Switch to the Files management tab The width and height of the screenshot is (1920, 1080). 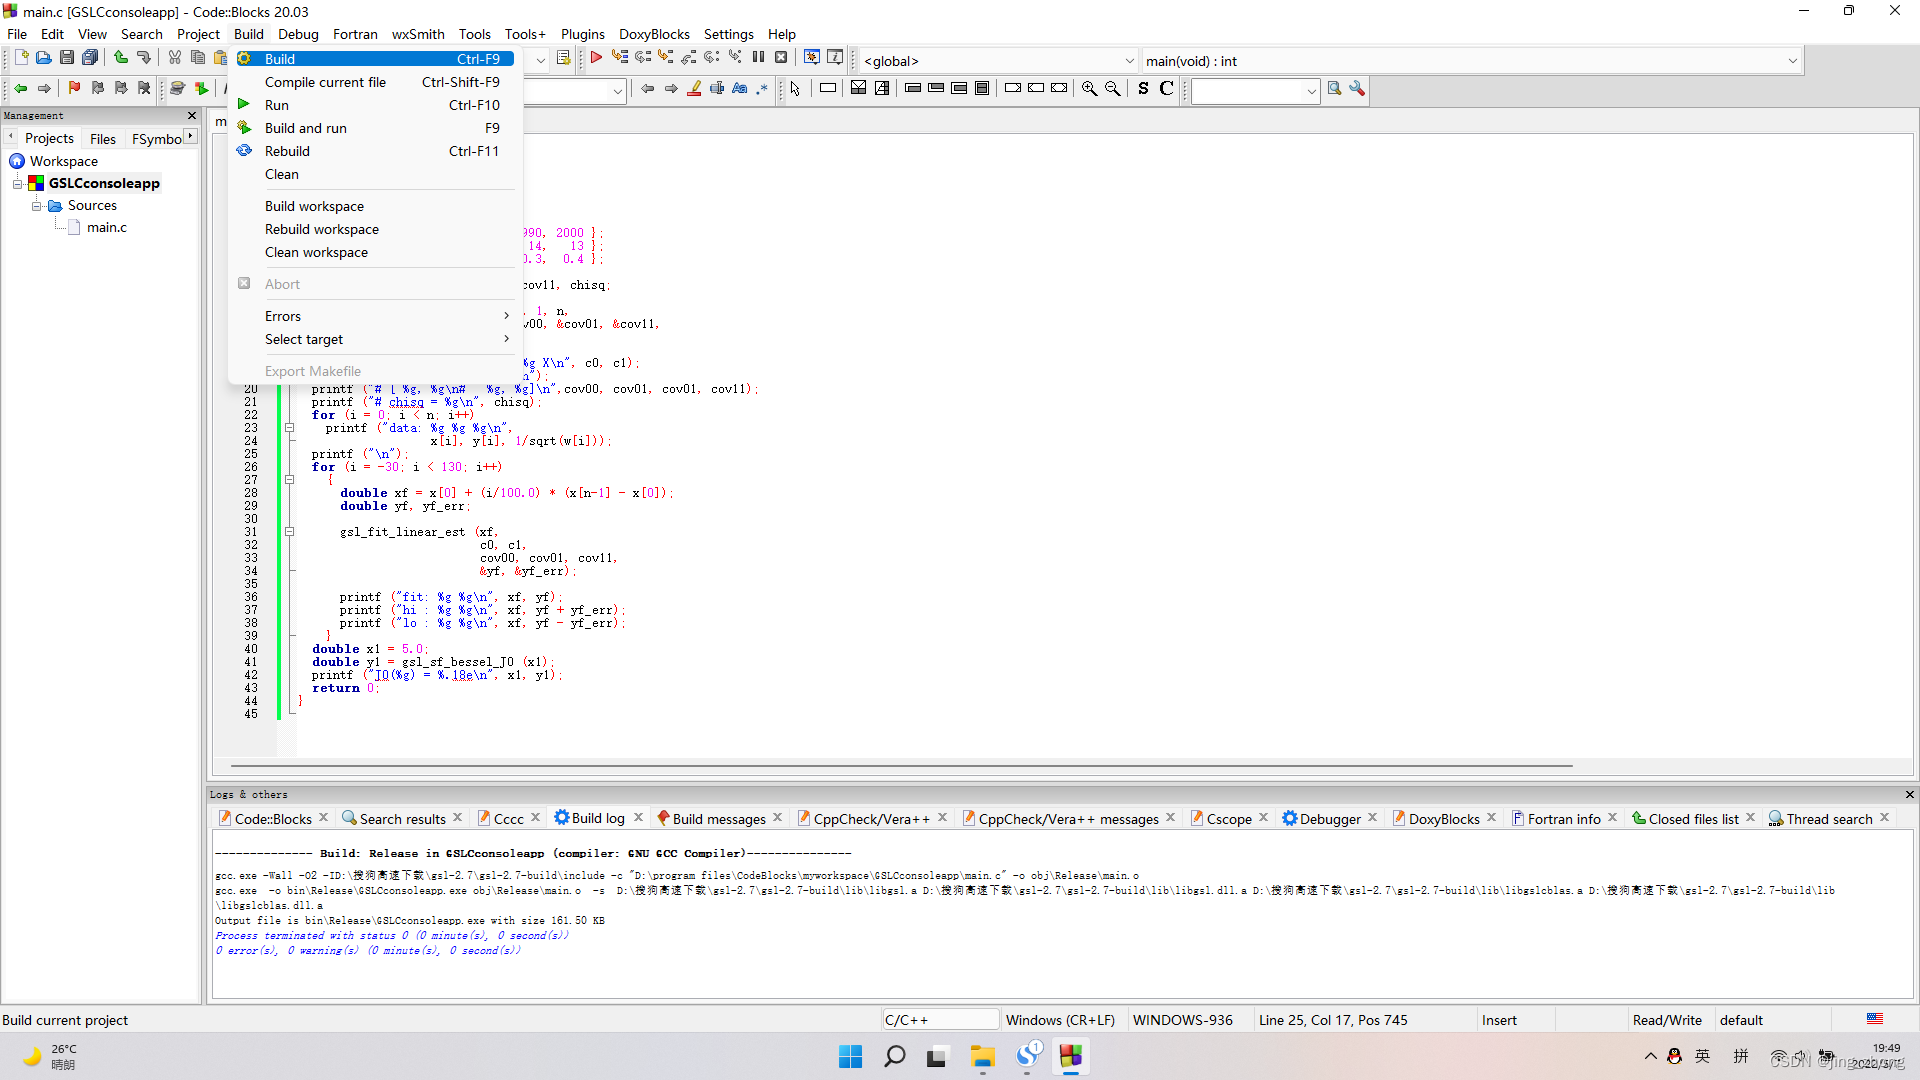click(103, 139)
